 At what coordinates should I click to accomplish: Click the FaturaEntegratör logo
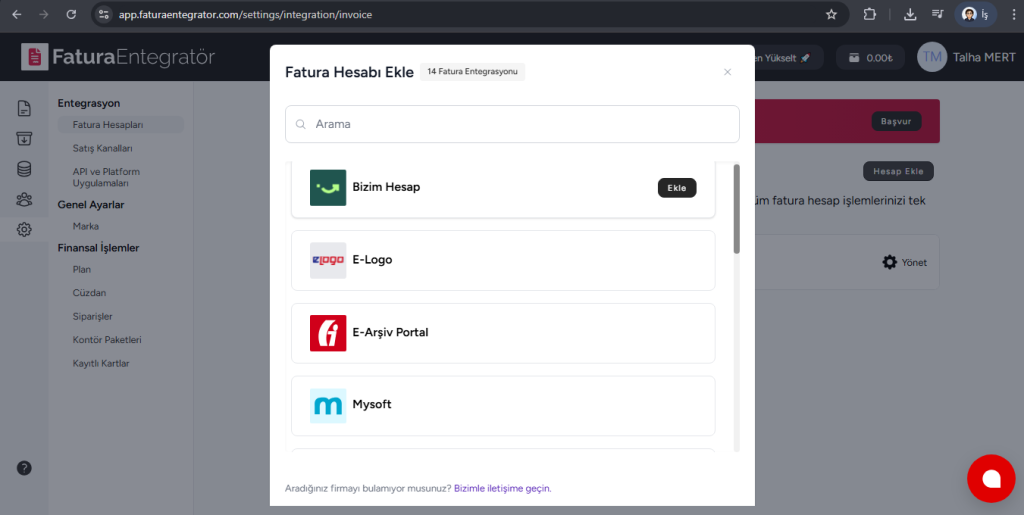pos(118,57)
